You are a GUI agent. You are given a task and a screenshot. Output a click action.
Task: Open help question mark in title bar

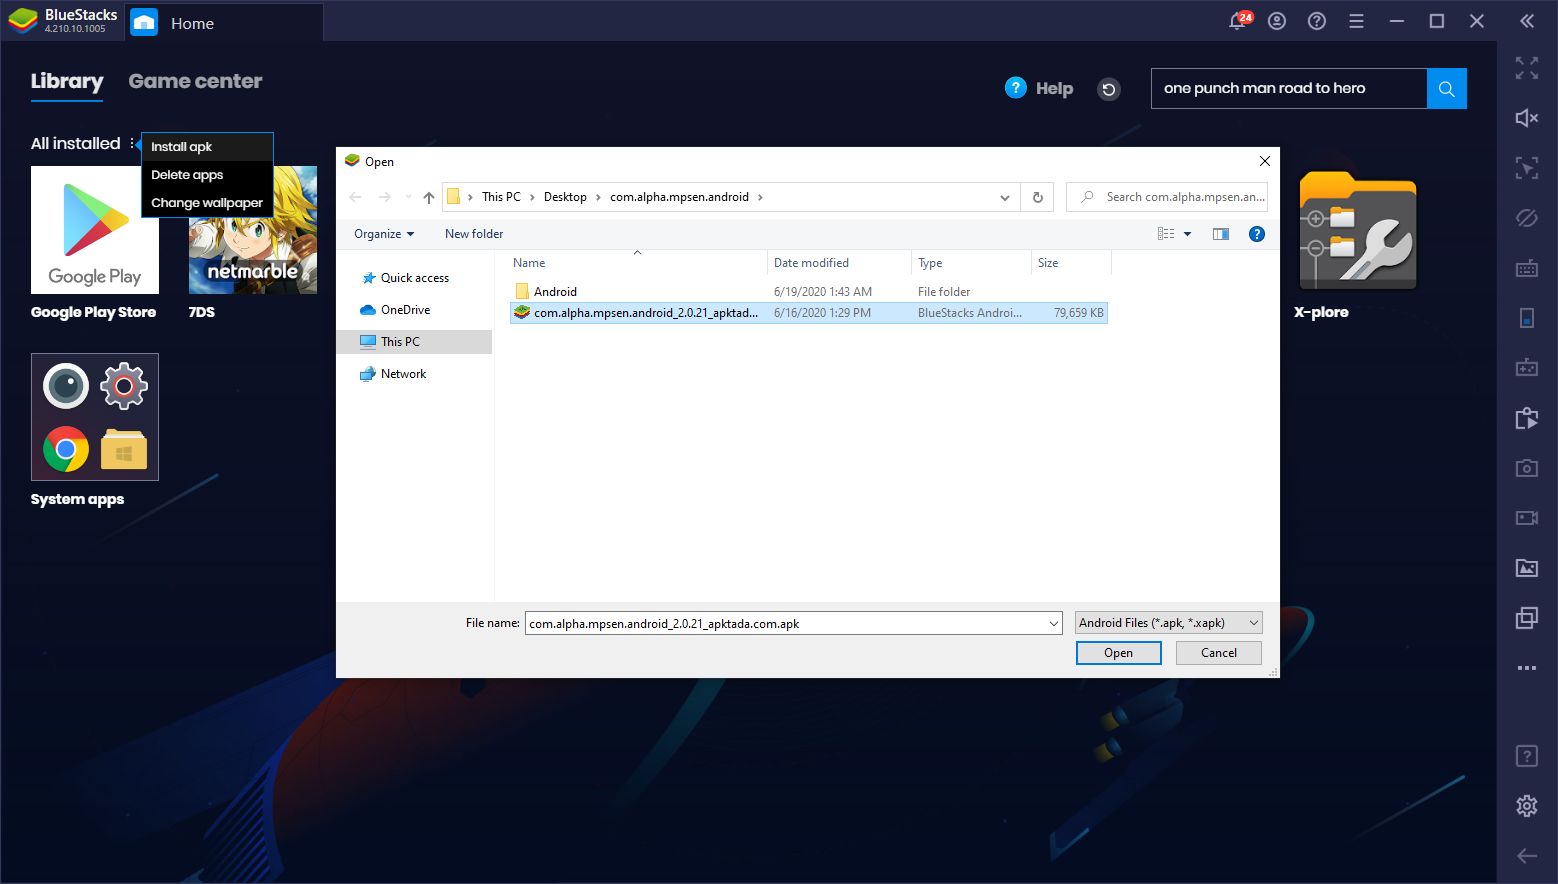point(1317,21)
